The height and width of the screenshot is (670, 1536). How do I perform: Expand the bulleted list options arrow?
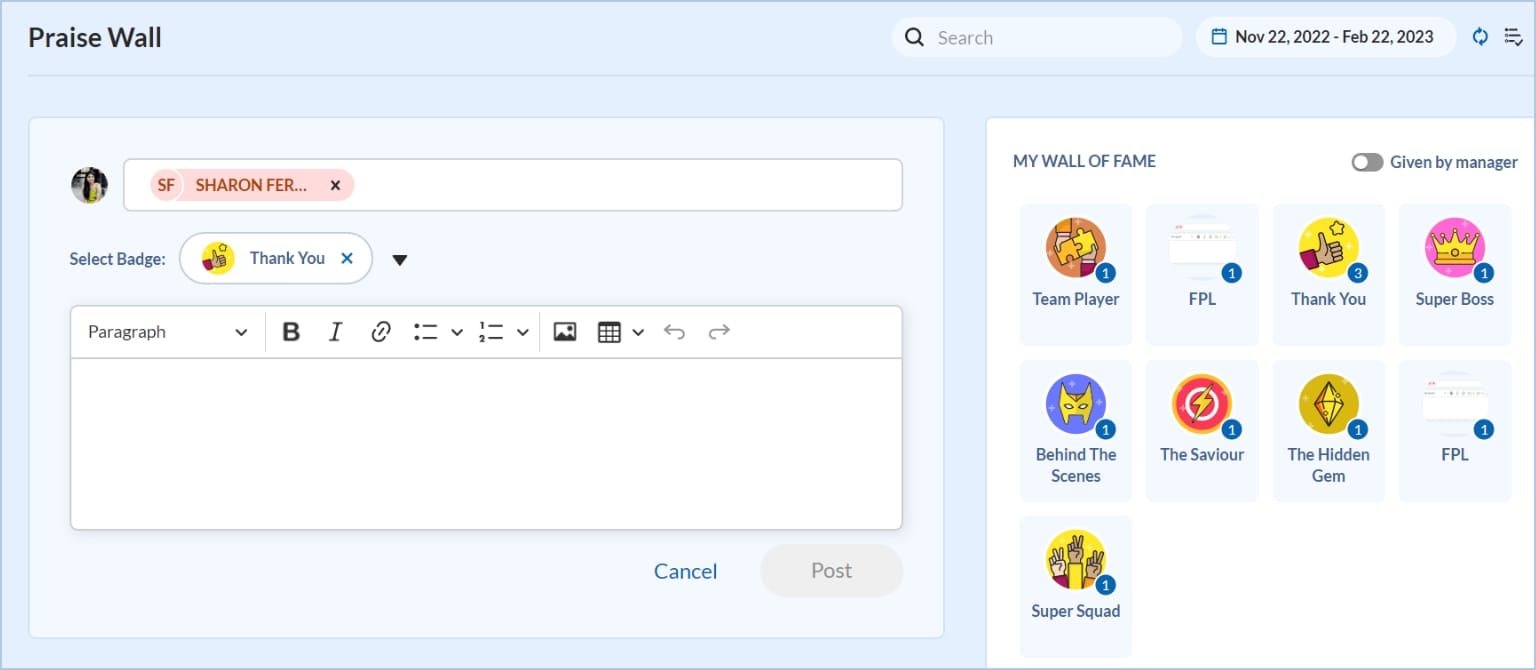click(457, 332)
